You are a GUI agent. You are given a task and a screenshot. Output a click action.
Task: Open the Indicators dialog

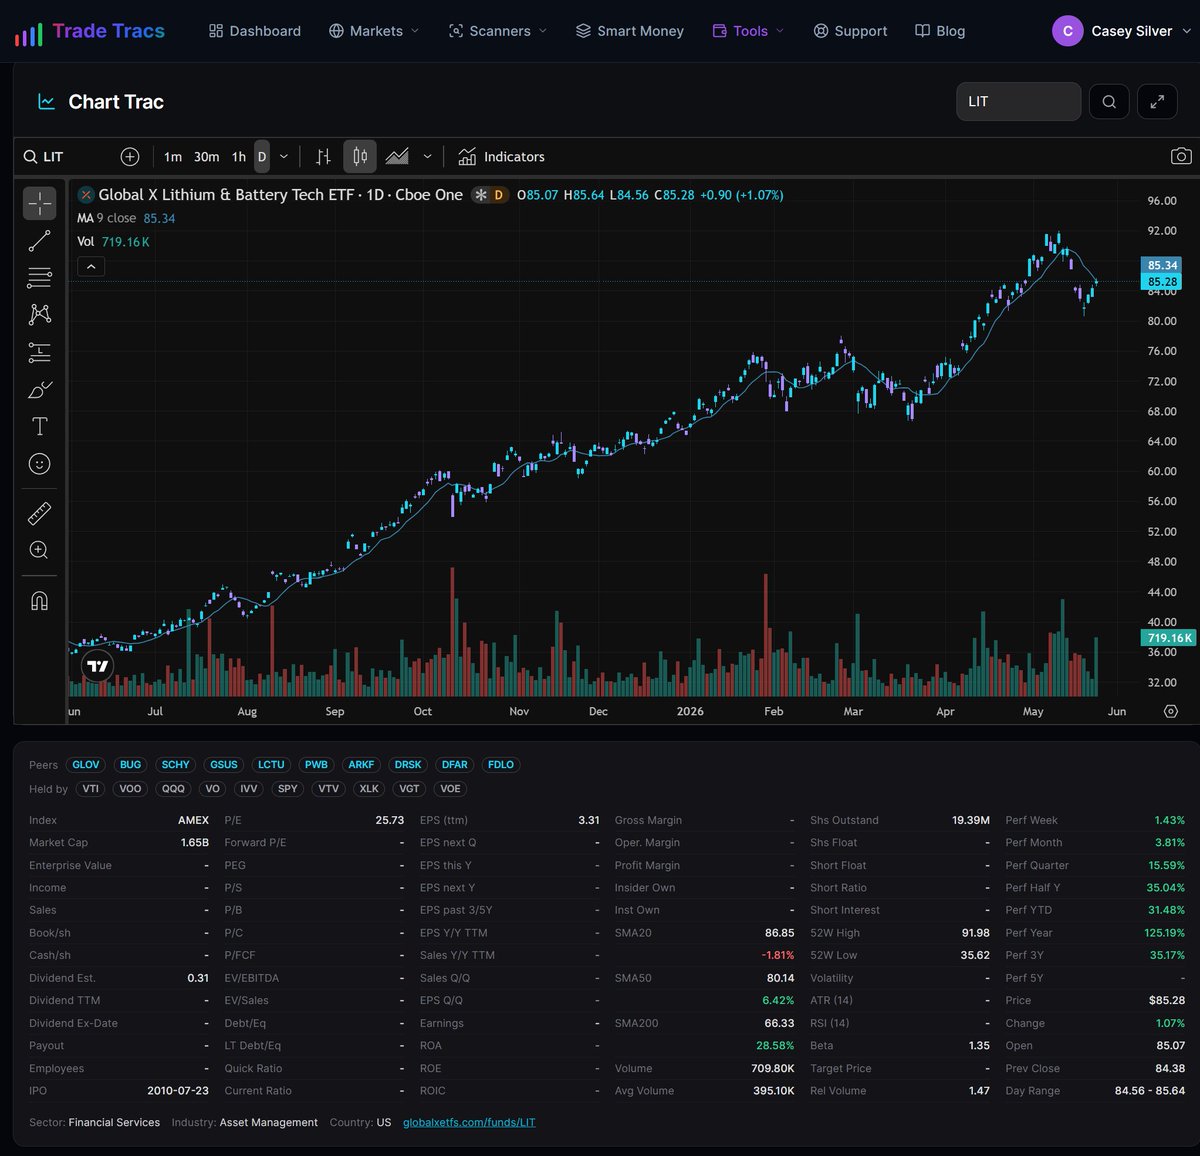point(501,157)
